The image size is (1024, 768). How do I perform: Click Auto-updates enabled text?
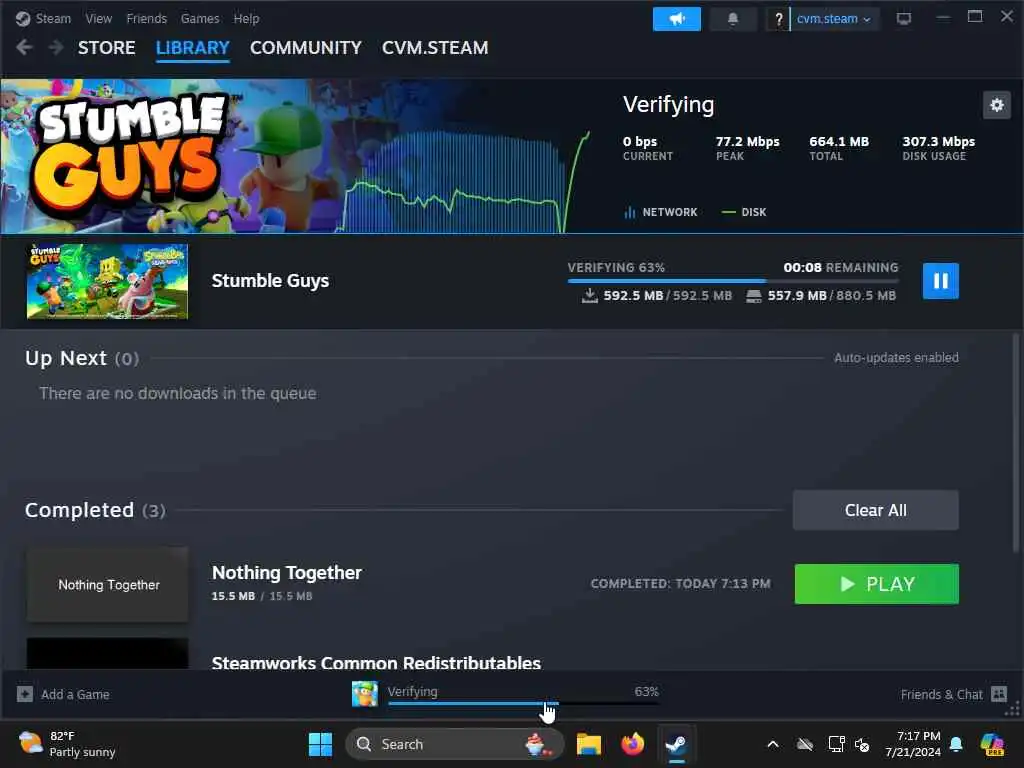pyautogui.click(x=896, y=358)
